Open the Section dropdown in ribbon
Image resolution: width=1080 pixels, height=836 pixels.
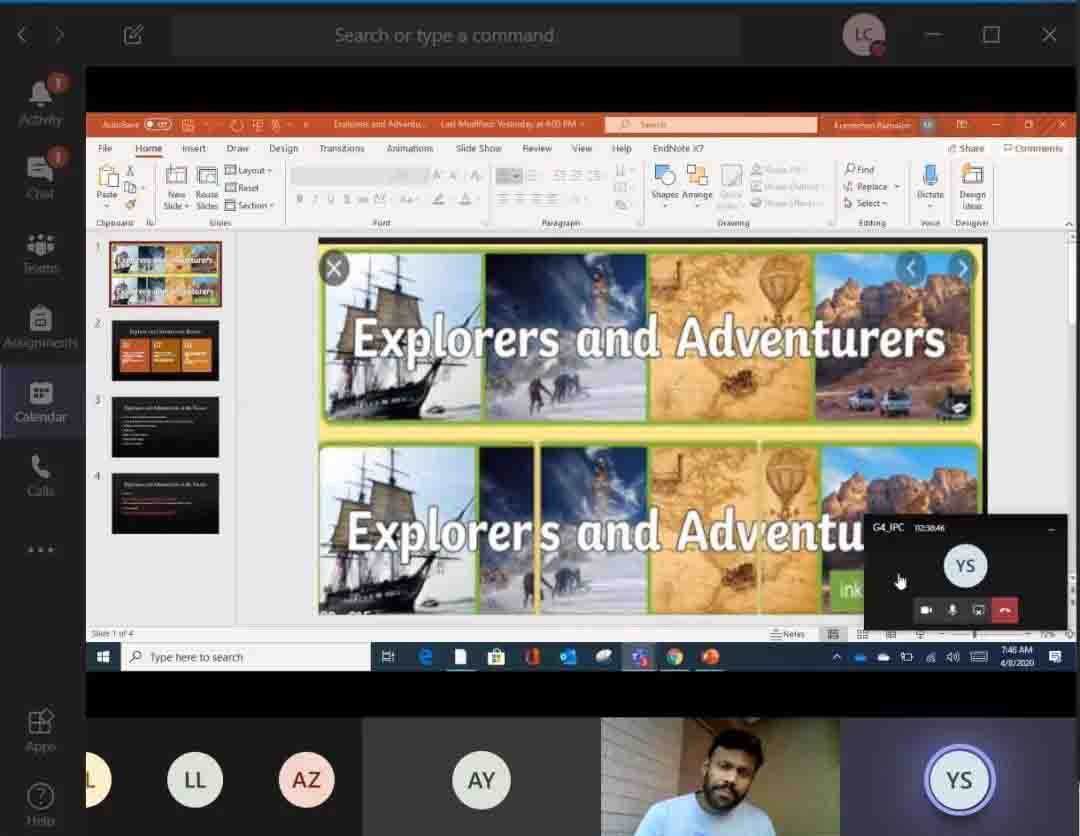pos(249,206)
